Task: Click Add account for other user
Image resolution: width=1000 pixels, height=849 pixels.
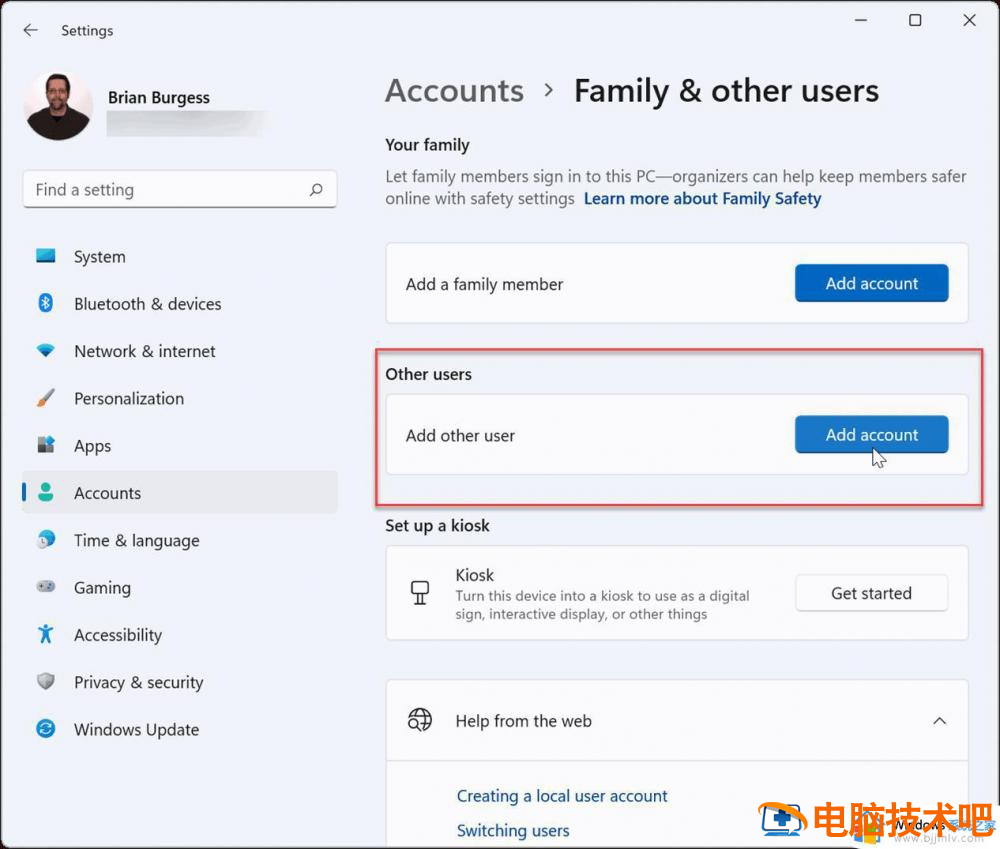Action: (871, 434)
